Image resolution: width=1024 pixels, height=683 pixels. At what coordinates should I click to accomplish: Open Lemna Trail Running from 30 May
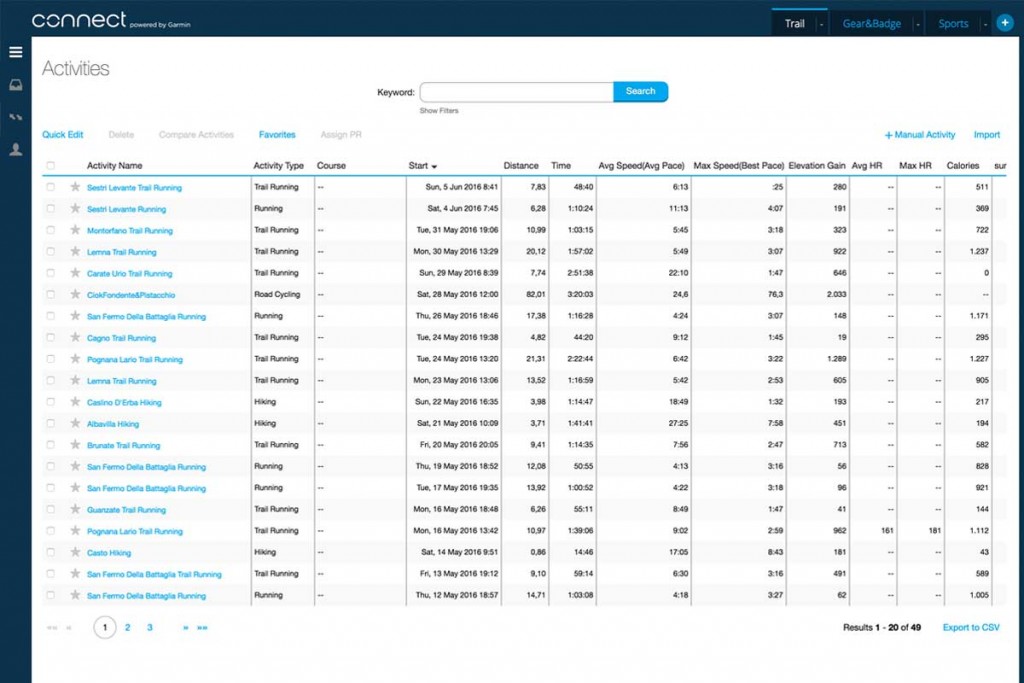pos(121,252)
